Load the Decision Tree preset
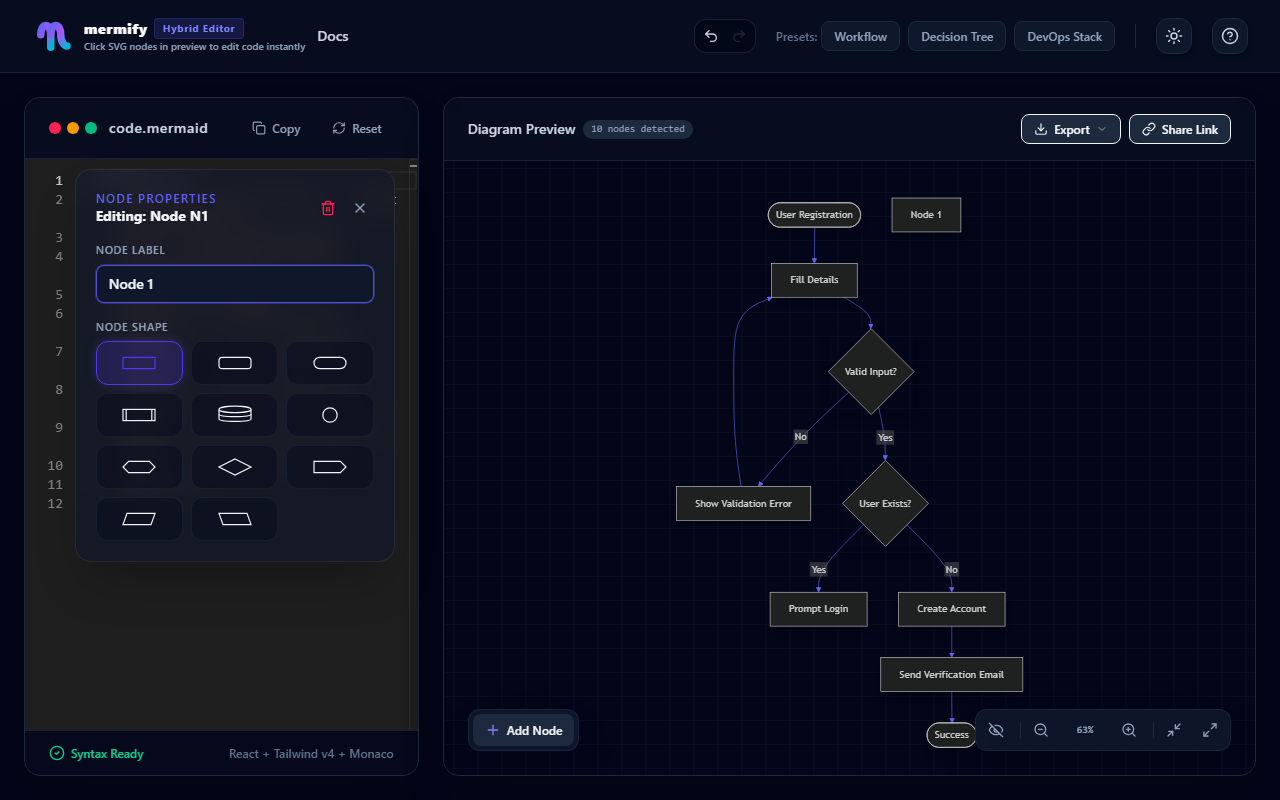This screenshot has width=1280, height=800. [957, 37]
